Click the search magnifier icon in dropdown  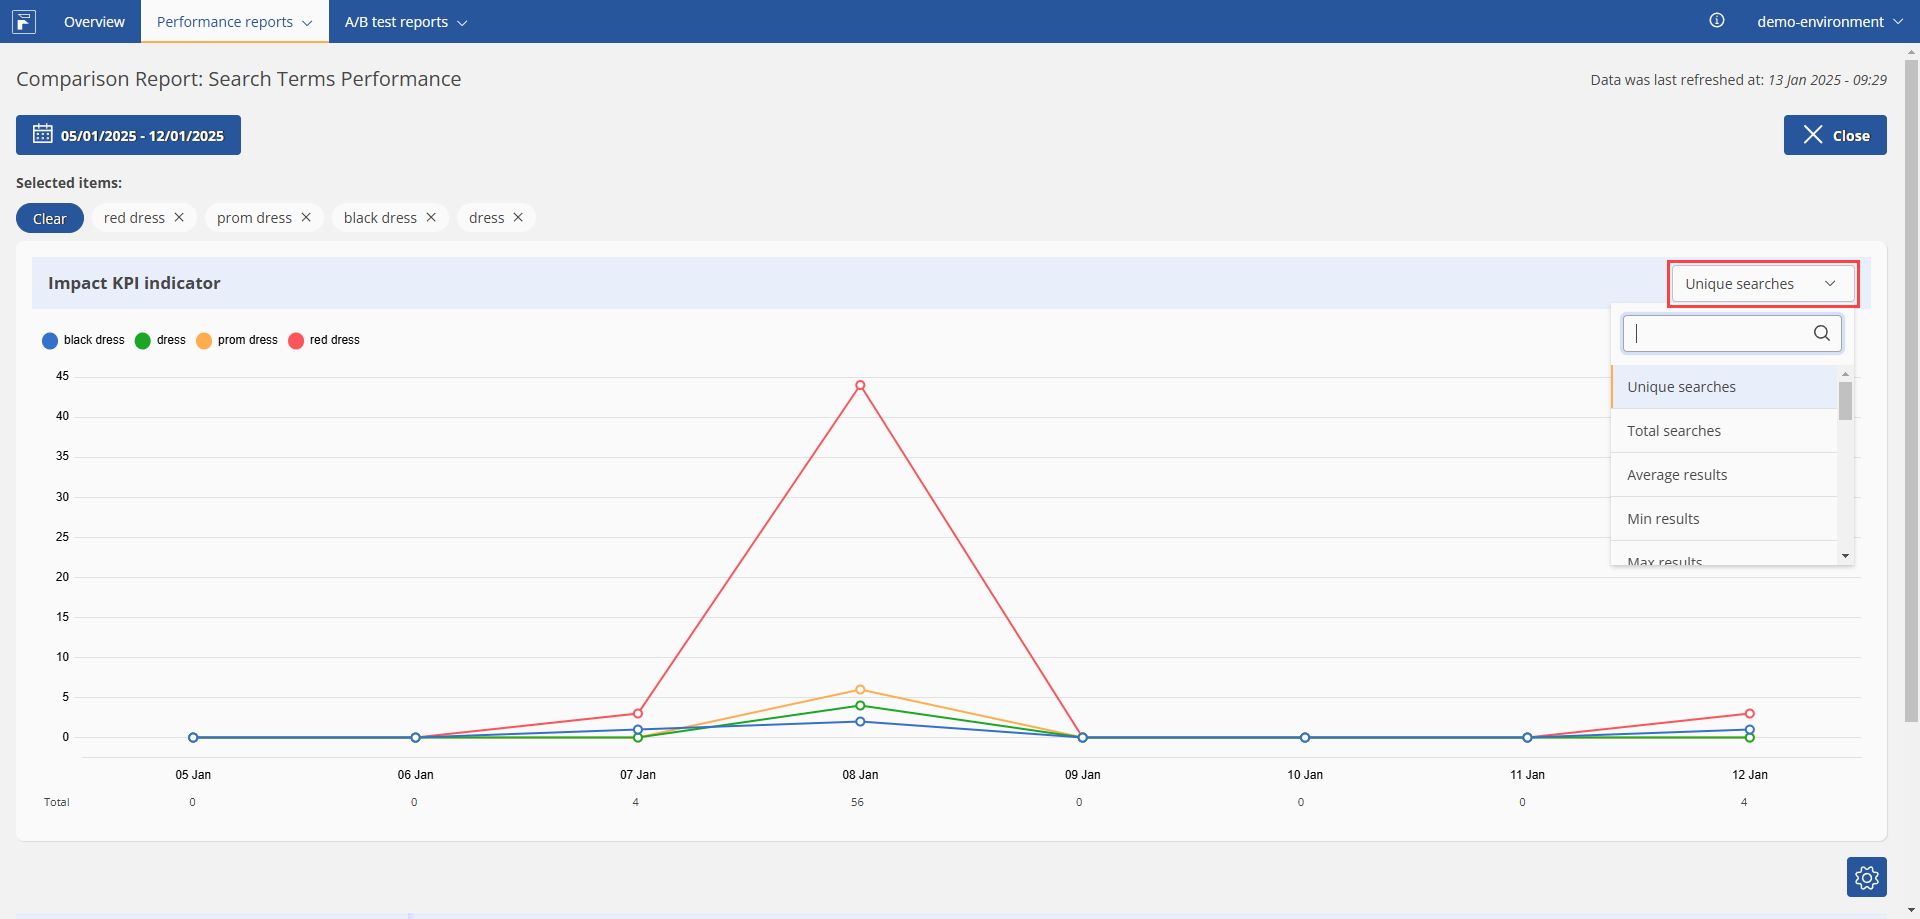tap(1822, 333)
